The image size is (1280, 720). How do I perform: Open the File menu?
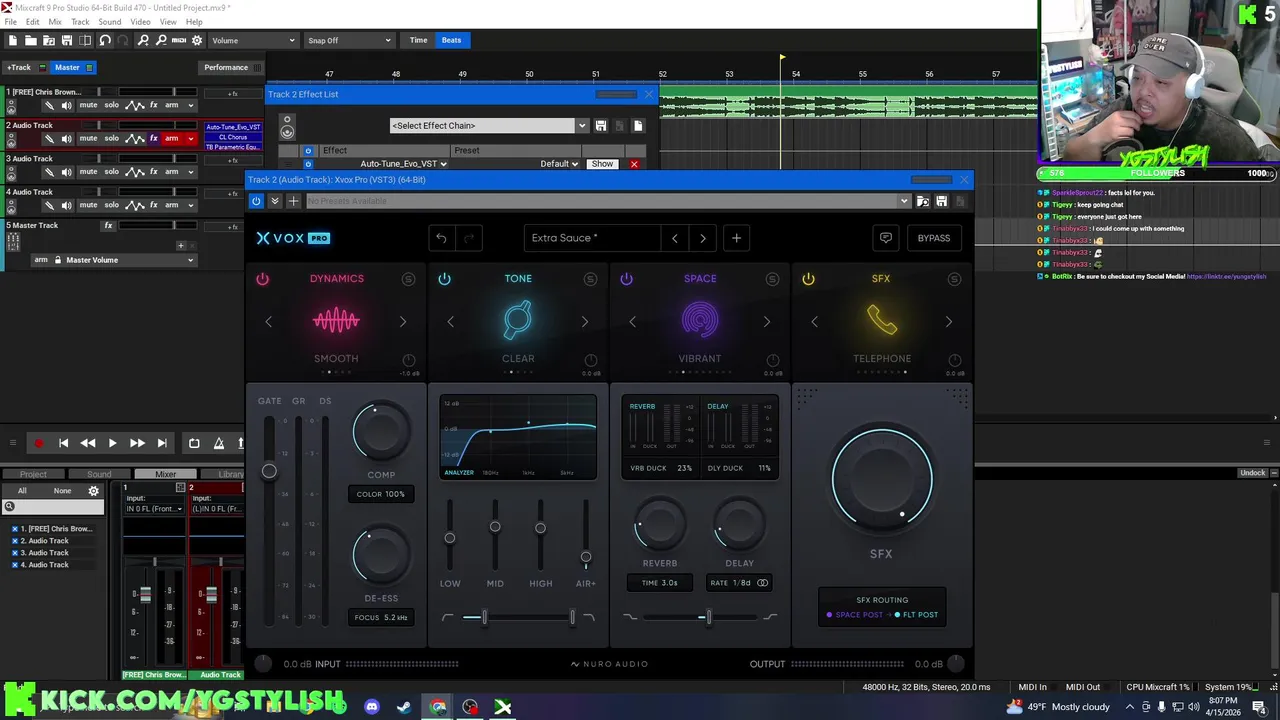(10, 22)
